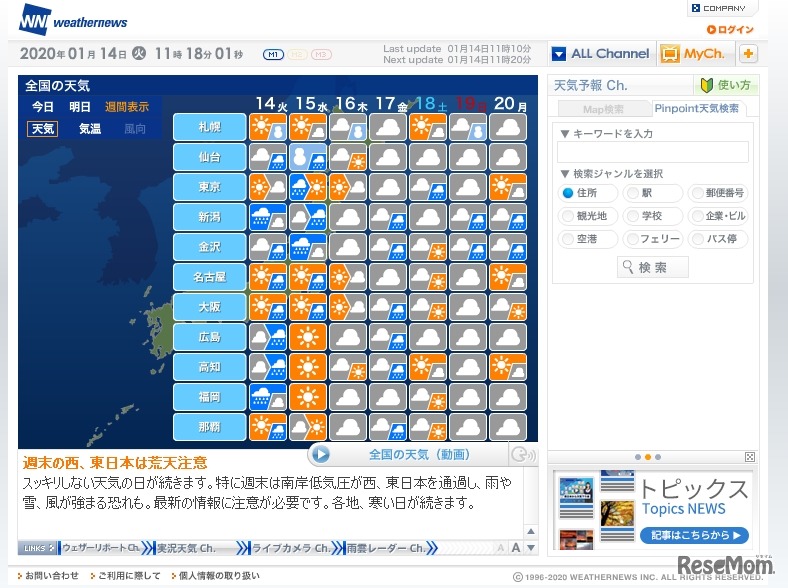
Task: Click 広島 sunny icon for the 15th
Action: tap(308, 337)
